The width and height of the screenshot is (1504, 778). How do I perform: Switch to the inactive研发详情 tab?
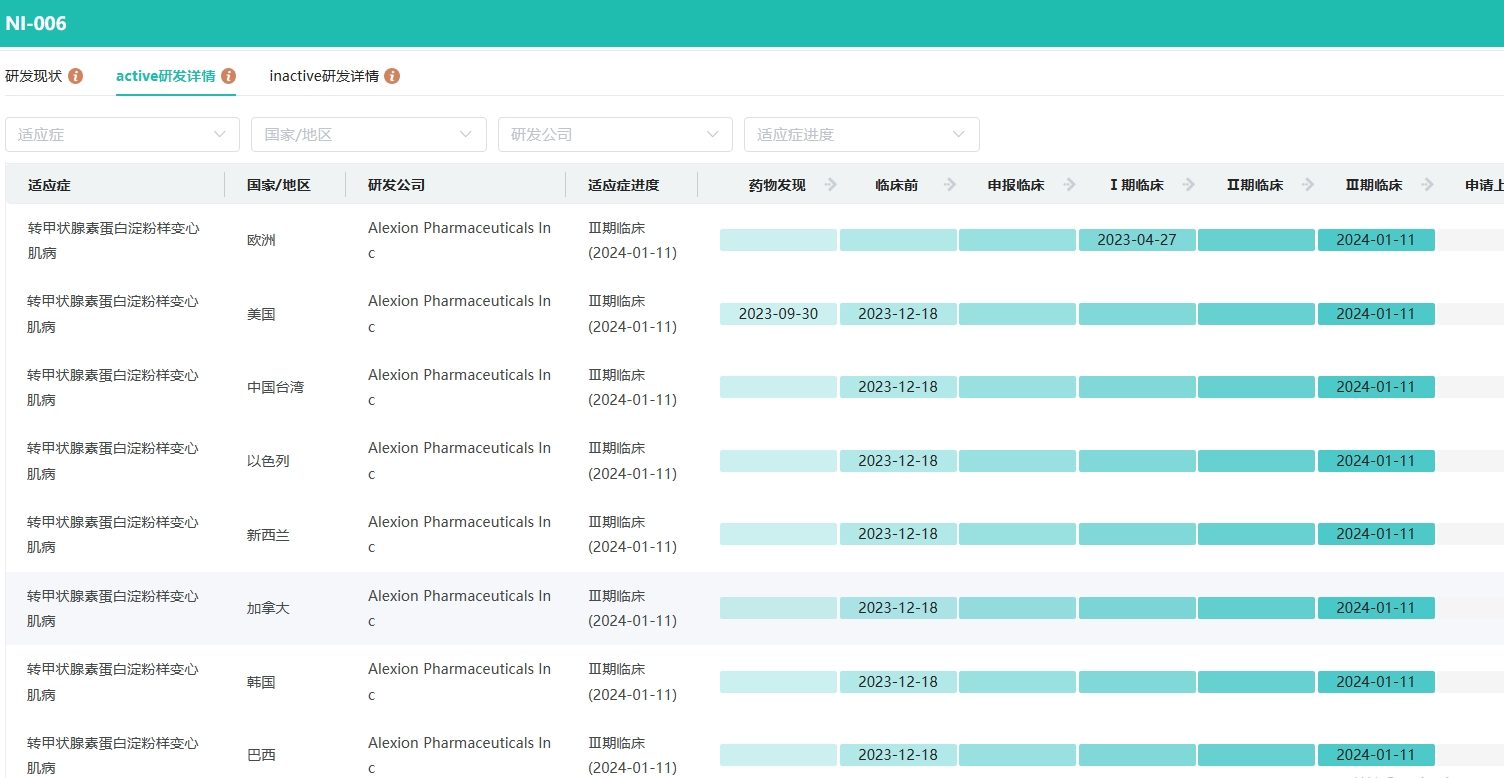[324, 76]
